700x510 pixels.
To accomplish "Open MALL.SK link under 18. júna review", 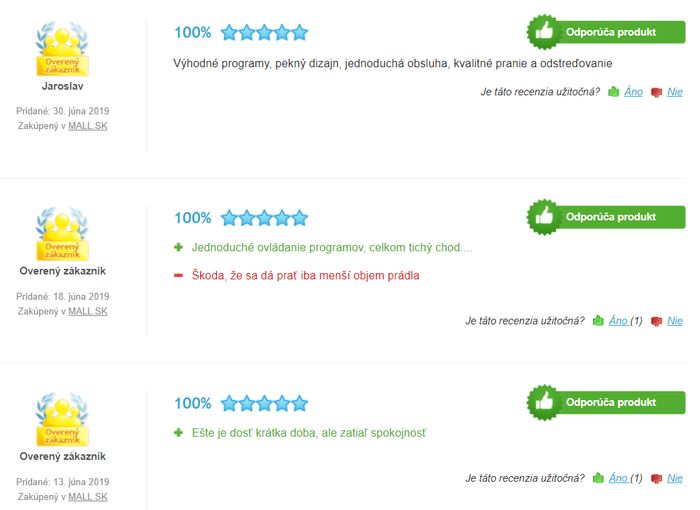I will point(88,311).
